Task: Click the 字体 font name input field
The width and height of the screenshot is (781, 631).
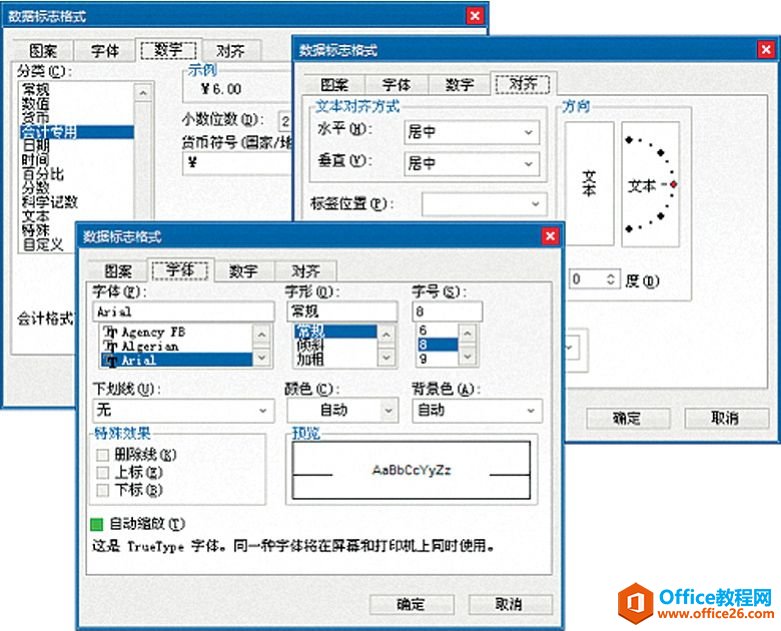Action: [183, 312]
